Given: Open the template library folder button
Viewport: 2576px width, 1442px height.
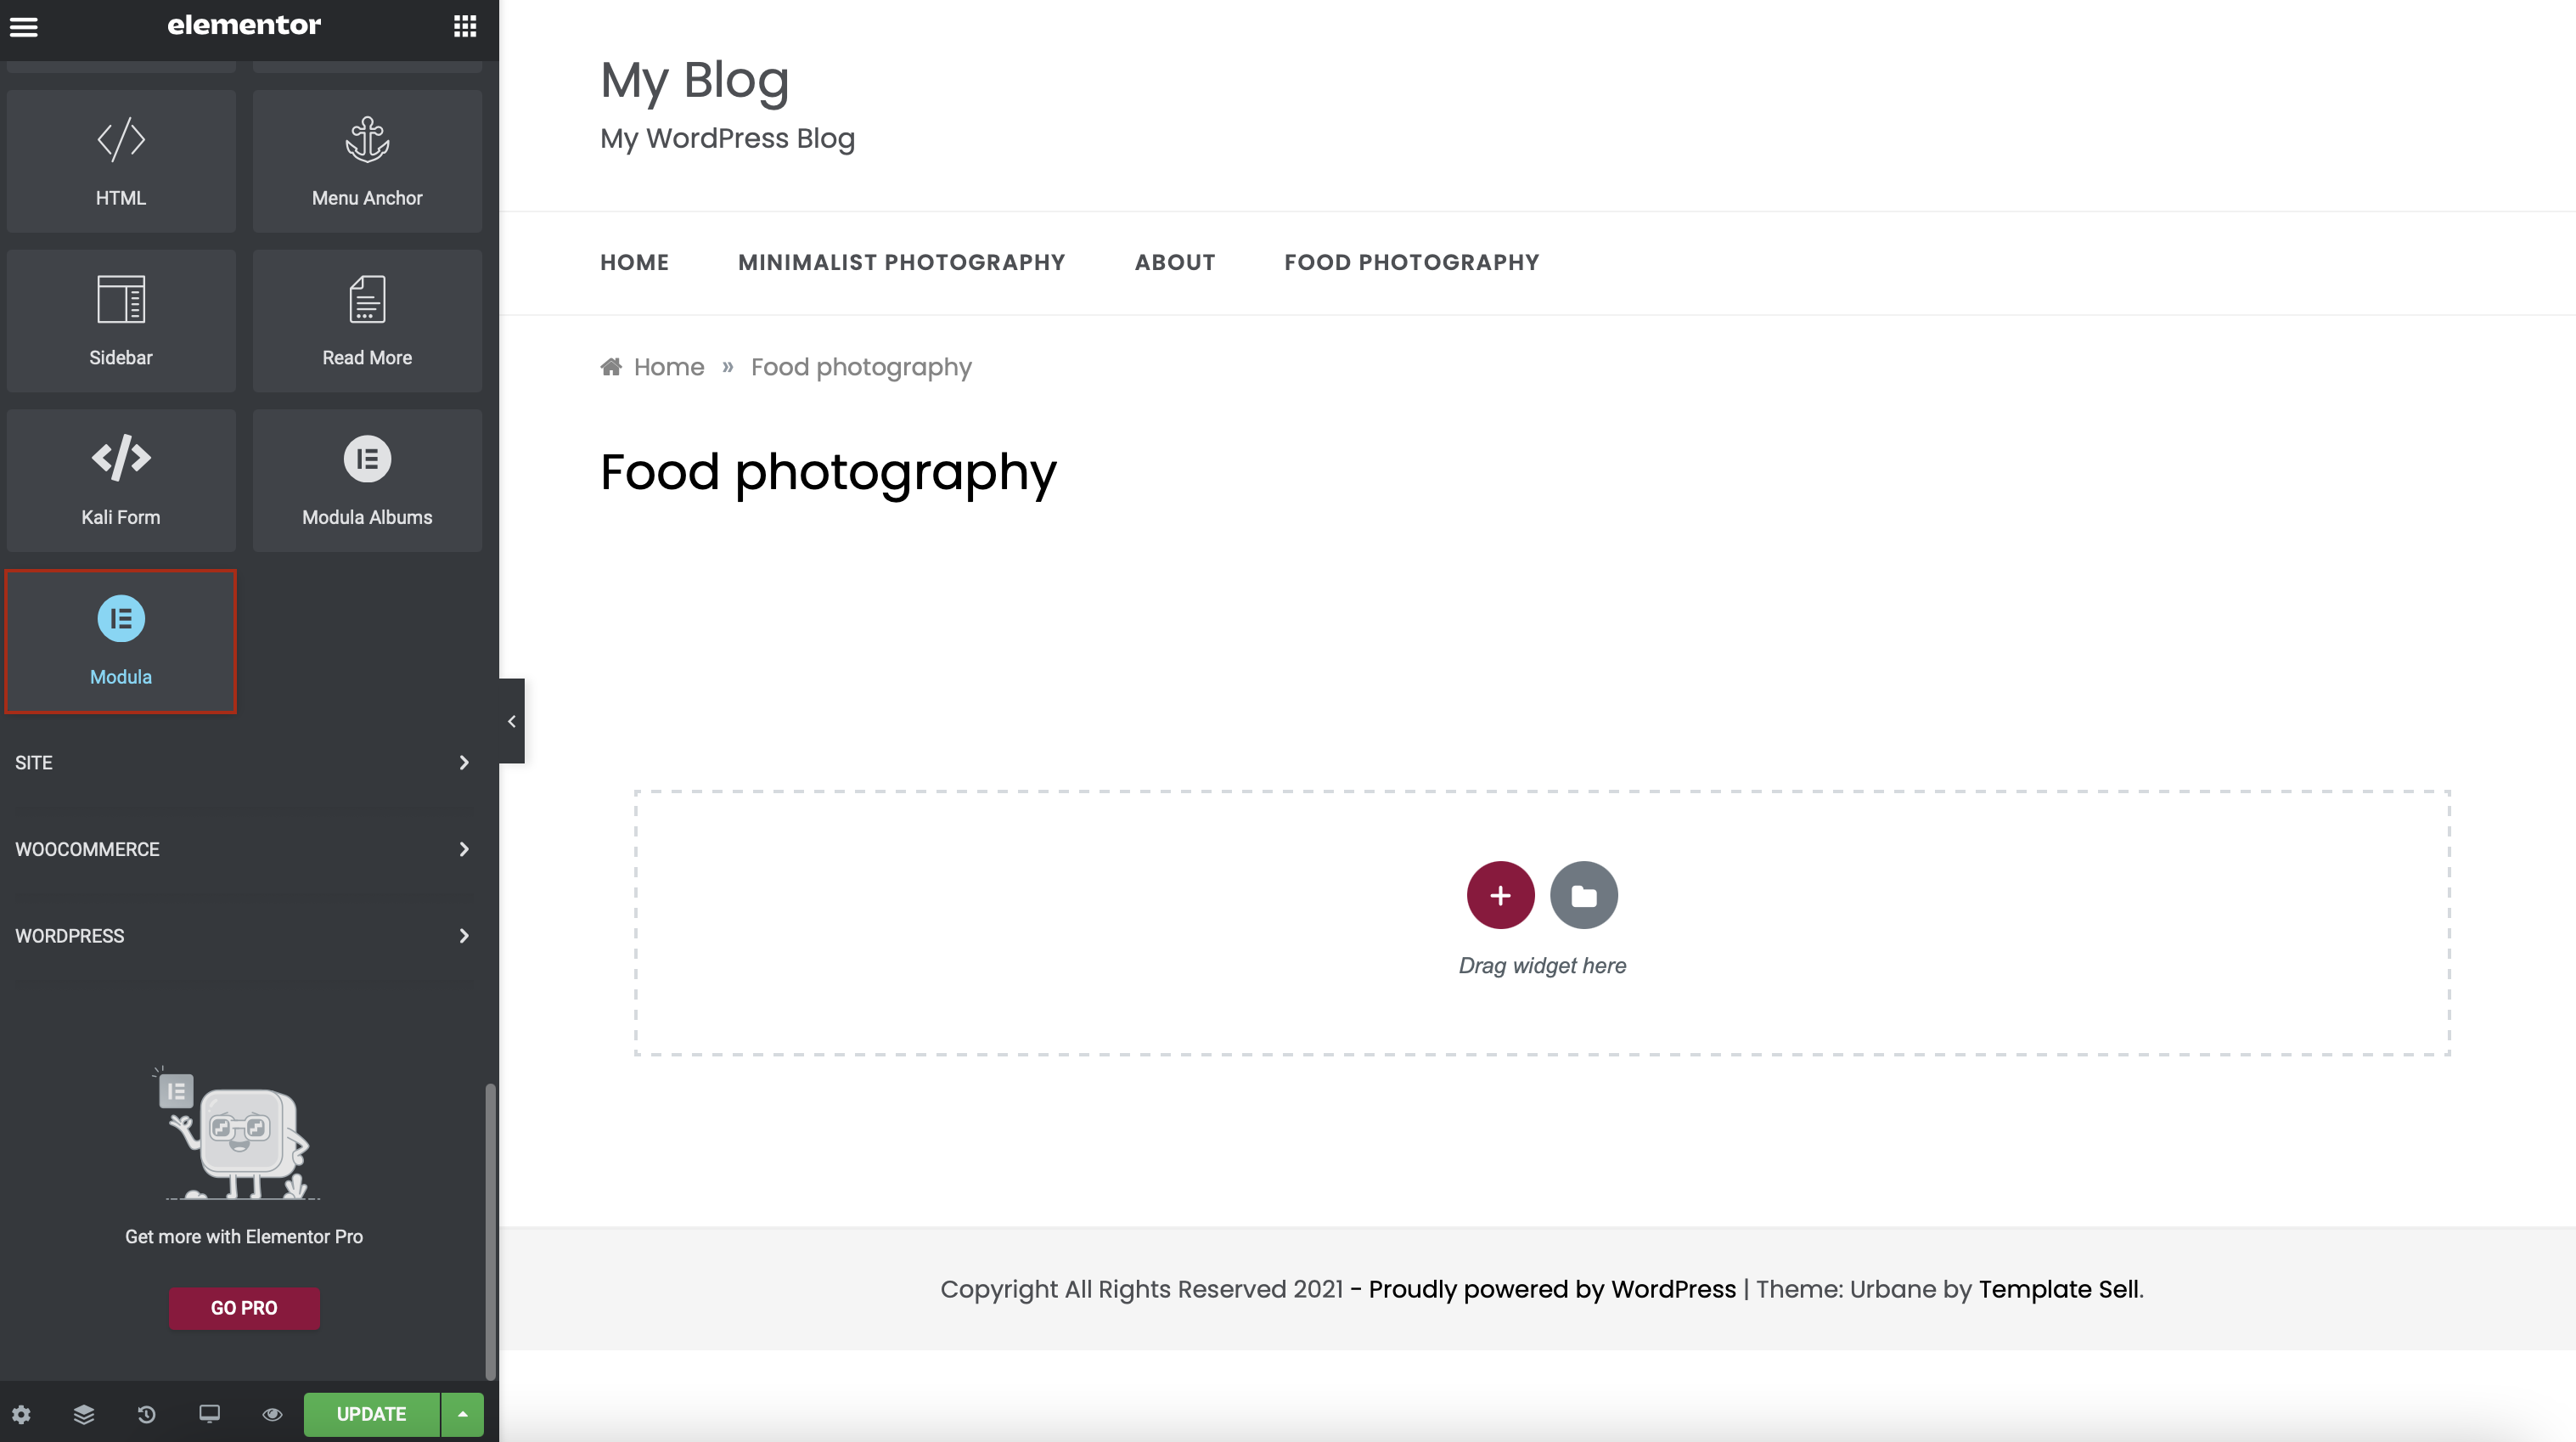Looking at the screenshot, I should (x=1583, y=895).
